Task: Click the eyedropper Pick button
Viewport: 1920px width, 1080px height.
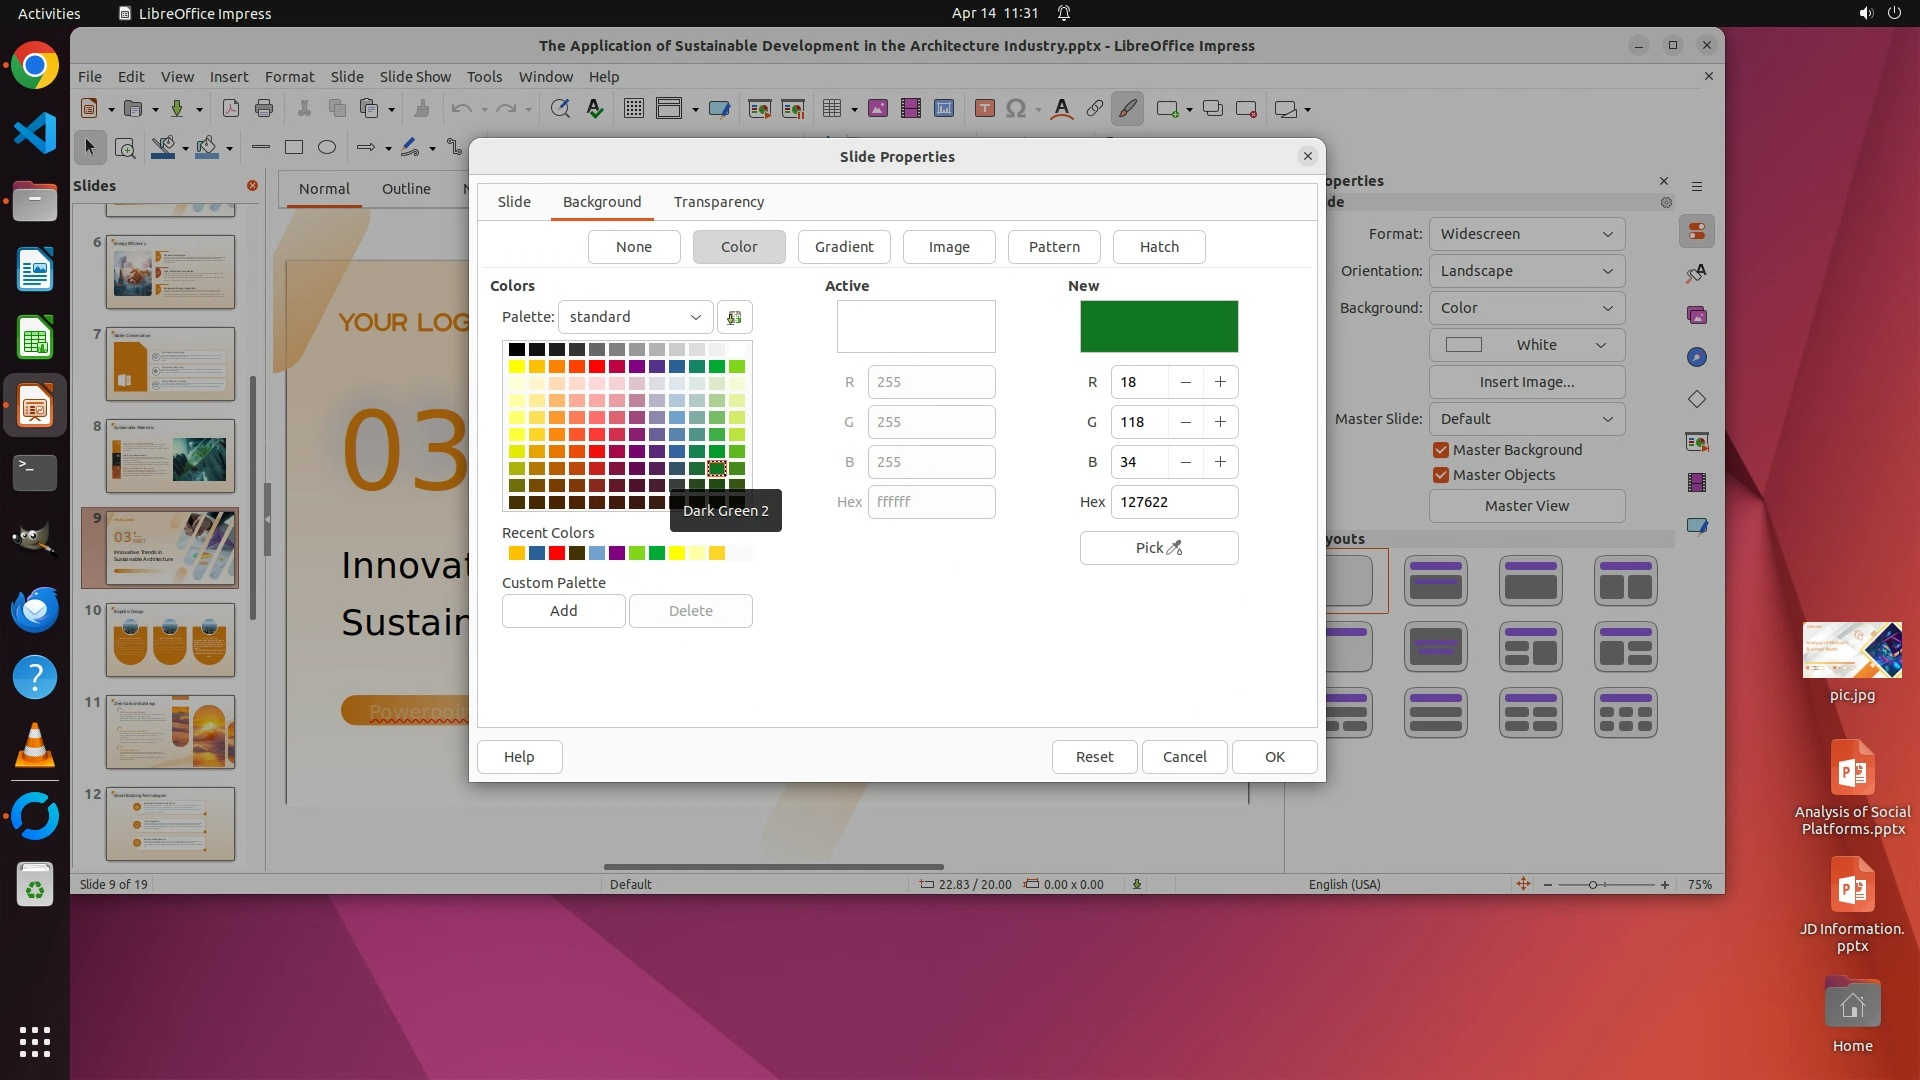Action: pos(1158,548)
